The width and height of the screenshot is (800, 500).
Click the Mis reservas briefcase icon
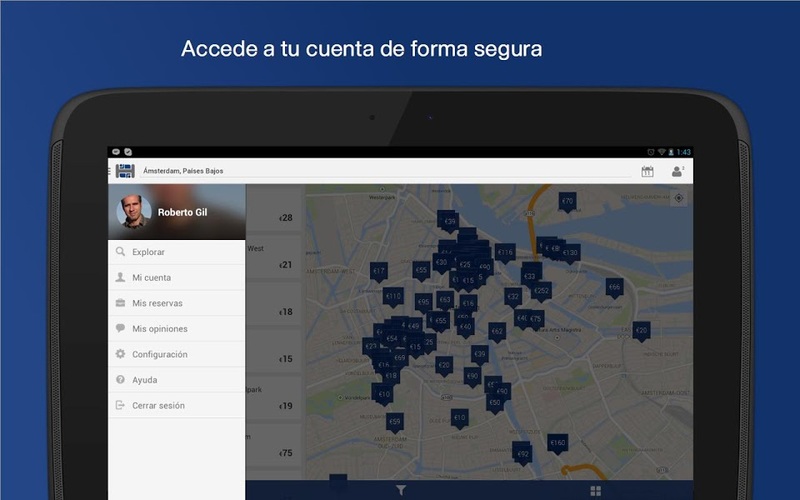click(x=120, y=303)
